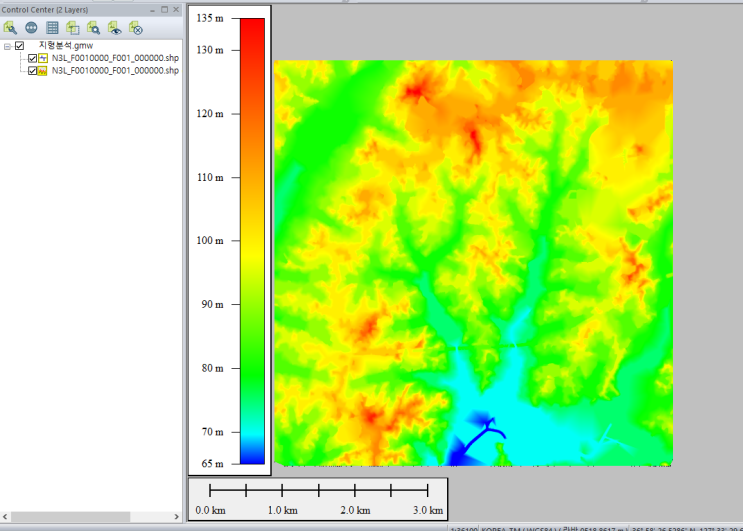This screenshot has width=743, height=531.
Task: Toggle checkbox of the second .shp layer
Action: click(32, 71)
